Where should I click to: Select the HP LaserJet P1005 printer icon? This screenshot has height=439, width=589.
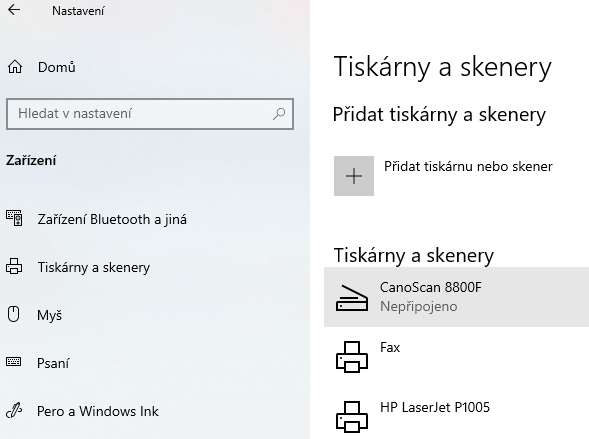point(352,417)
